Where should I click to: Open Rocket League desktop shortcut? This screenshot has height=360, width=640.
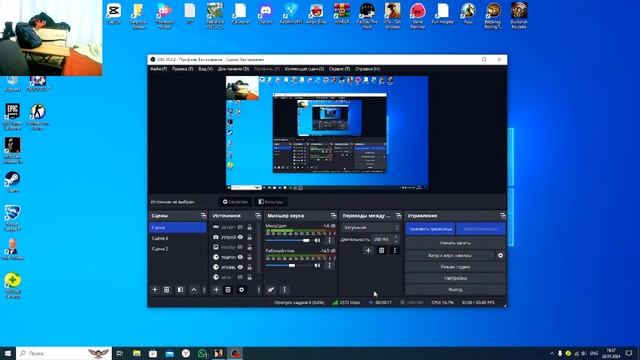12,218
